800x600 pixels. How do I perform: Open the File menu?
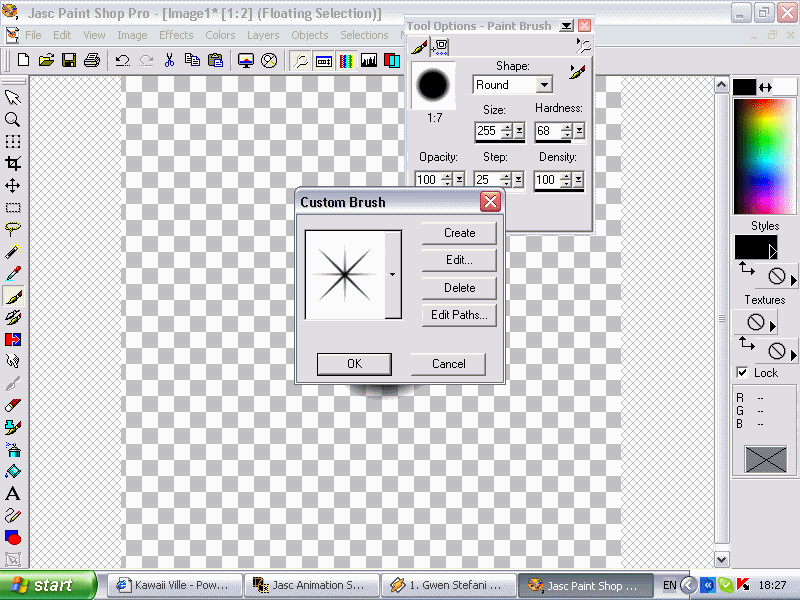point(33,35)
